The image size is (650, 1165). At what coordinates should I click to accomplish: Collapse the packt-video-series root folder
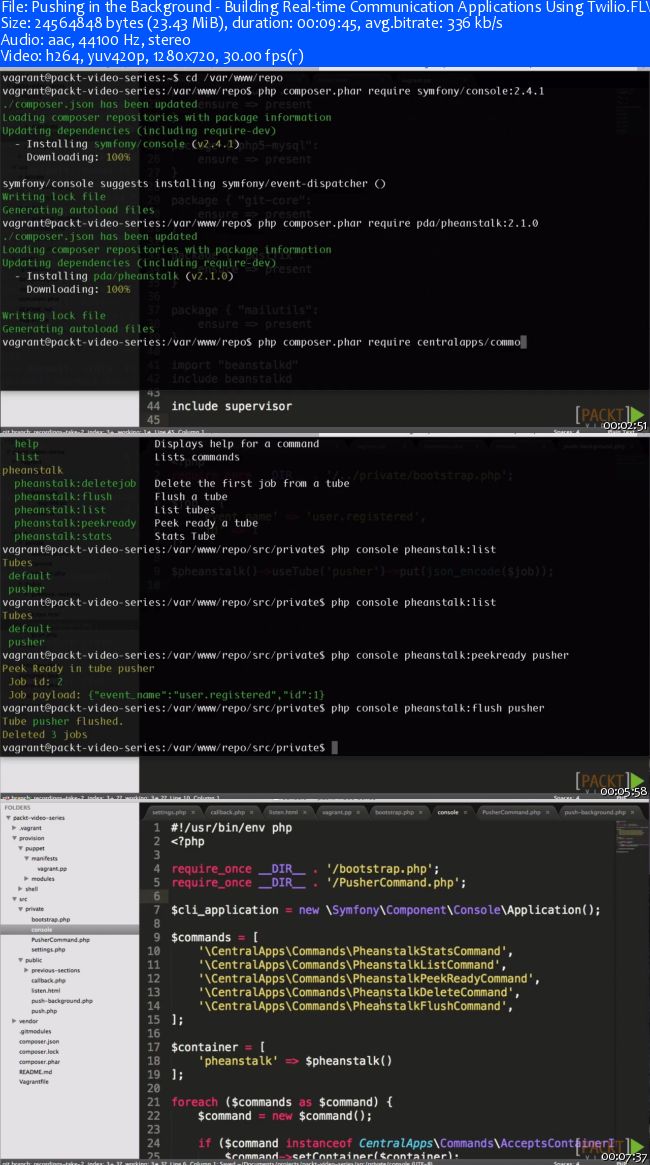coord(7,817)
